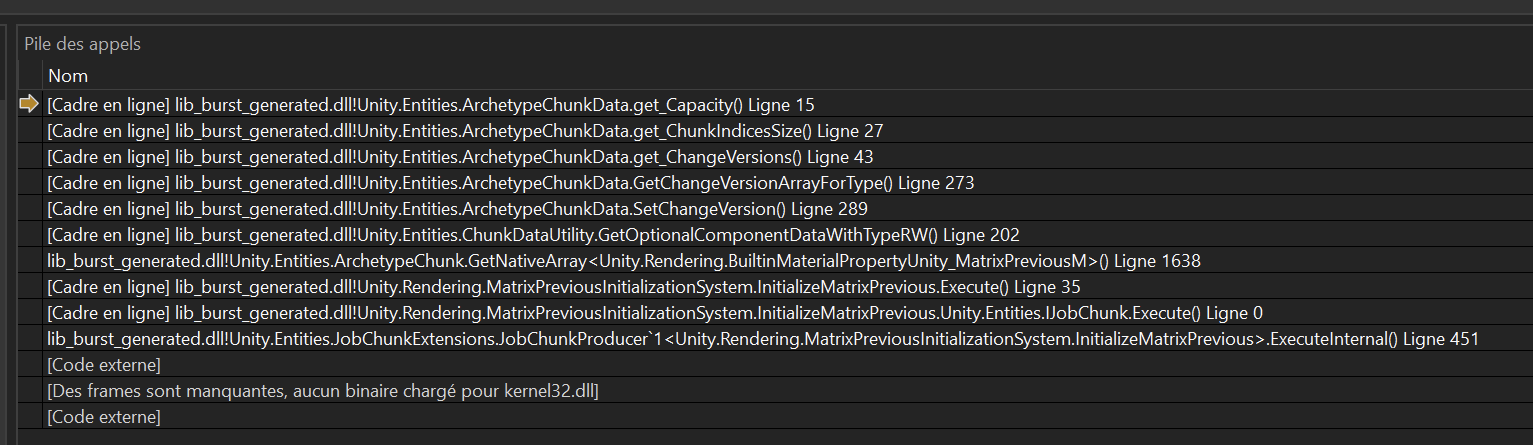Select the SetChangeVersion() Ligne 289 frame

point(456,209)
